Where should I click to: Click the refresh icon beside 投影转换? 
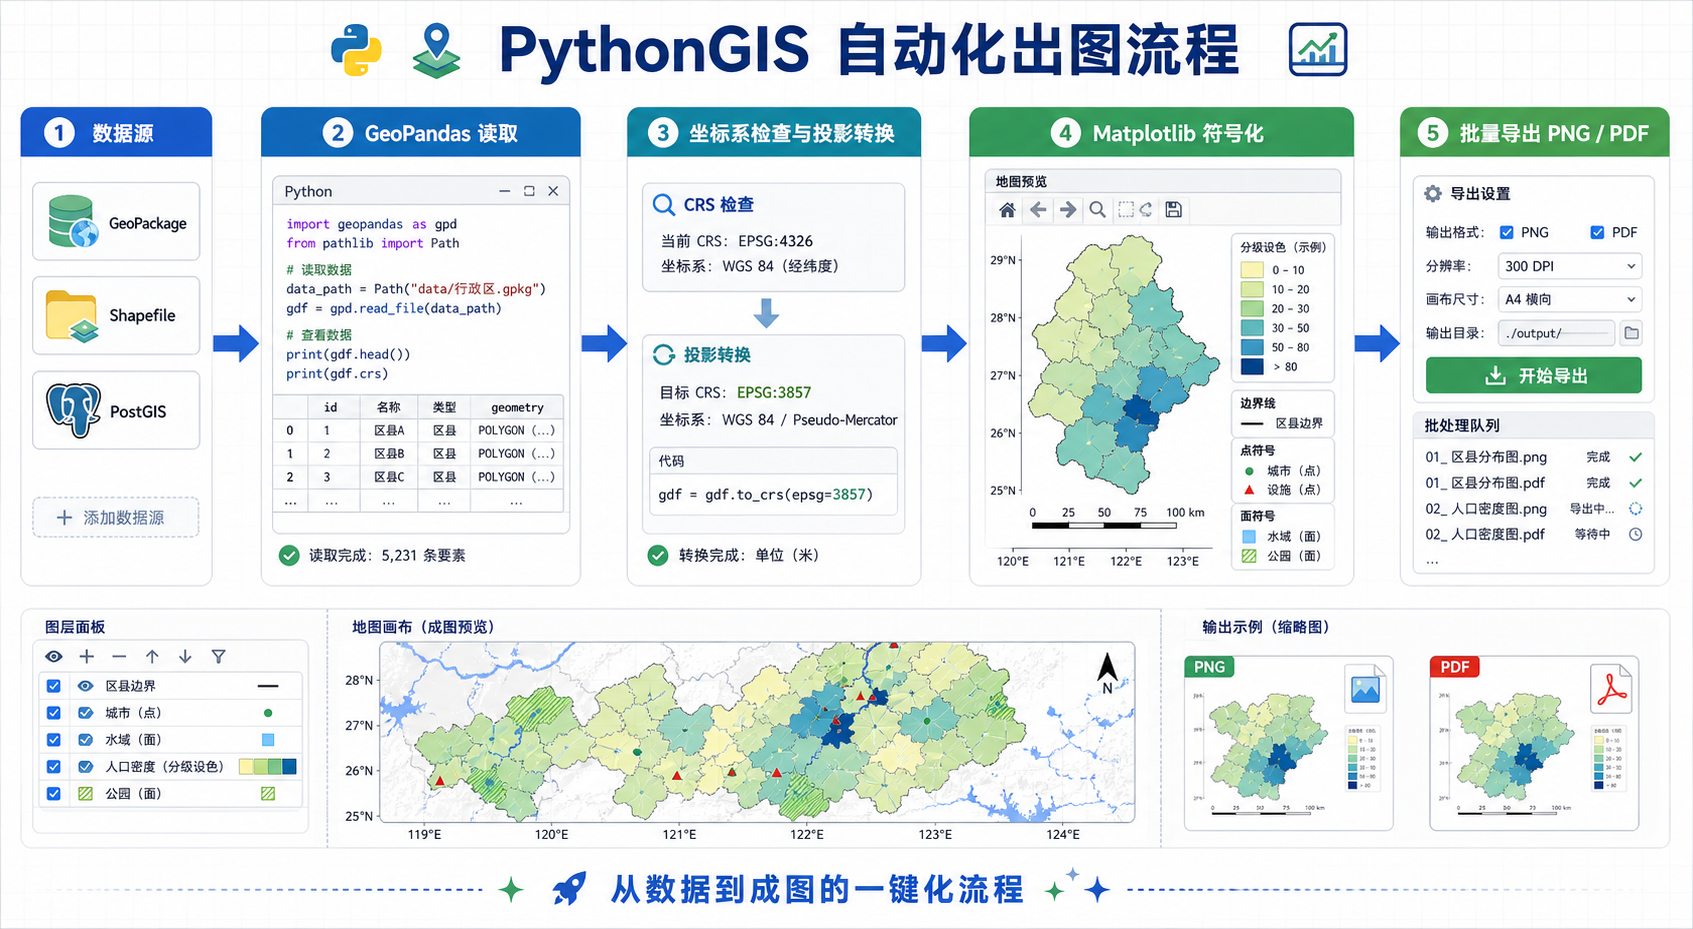664,355
